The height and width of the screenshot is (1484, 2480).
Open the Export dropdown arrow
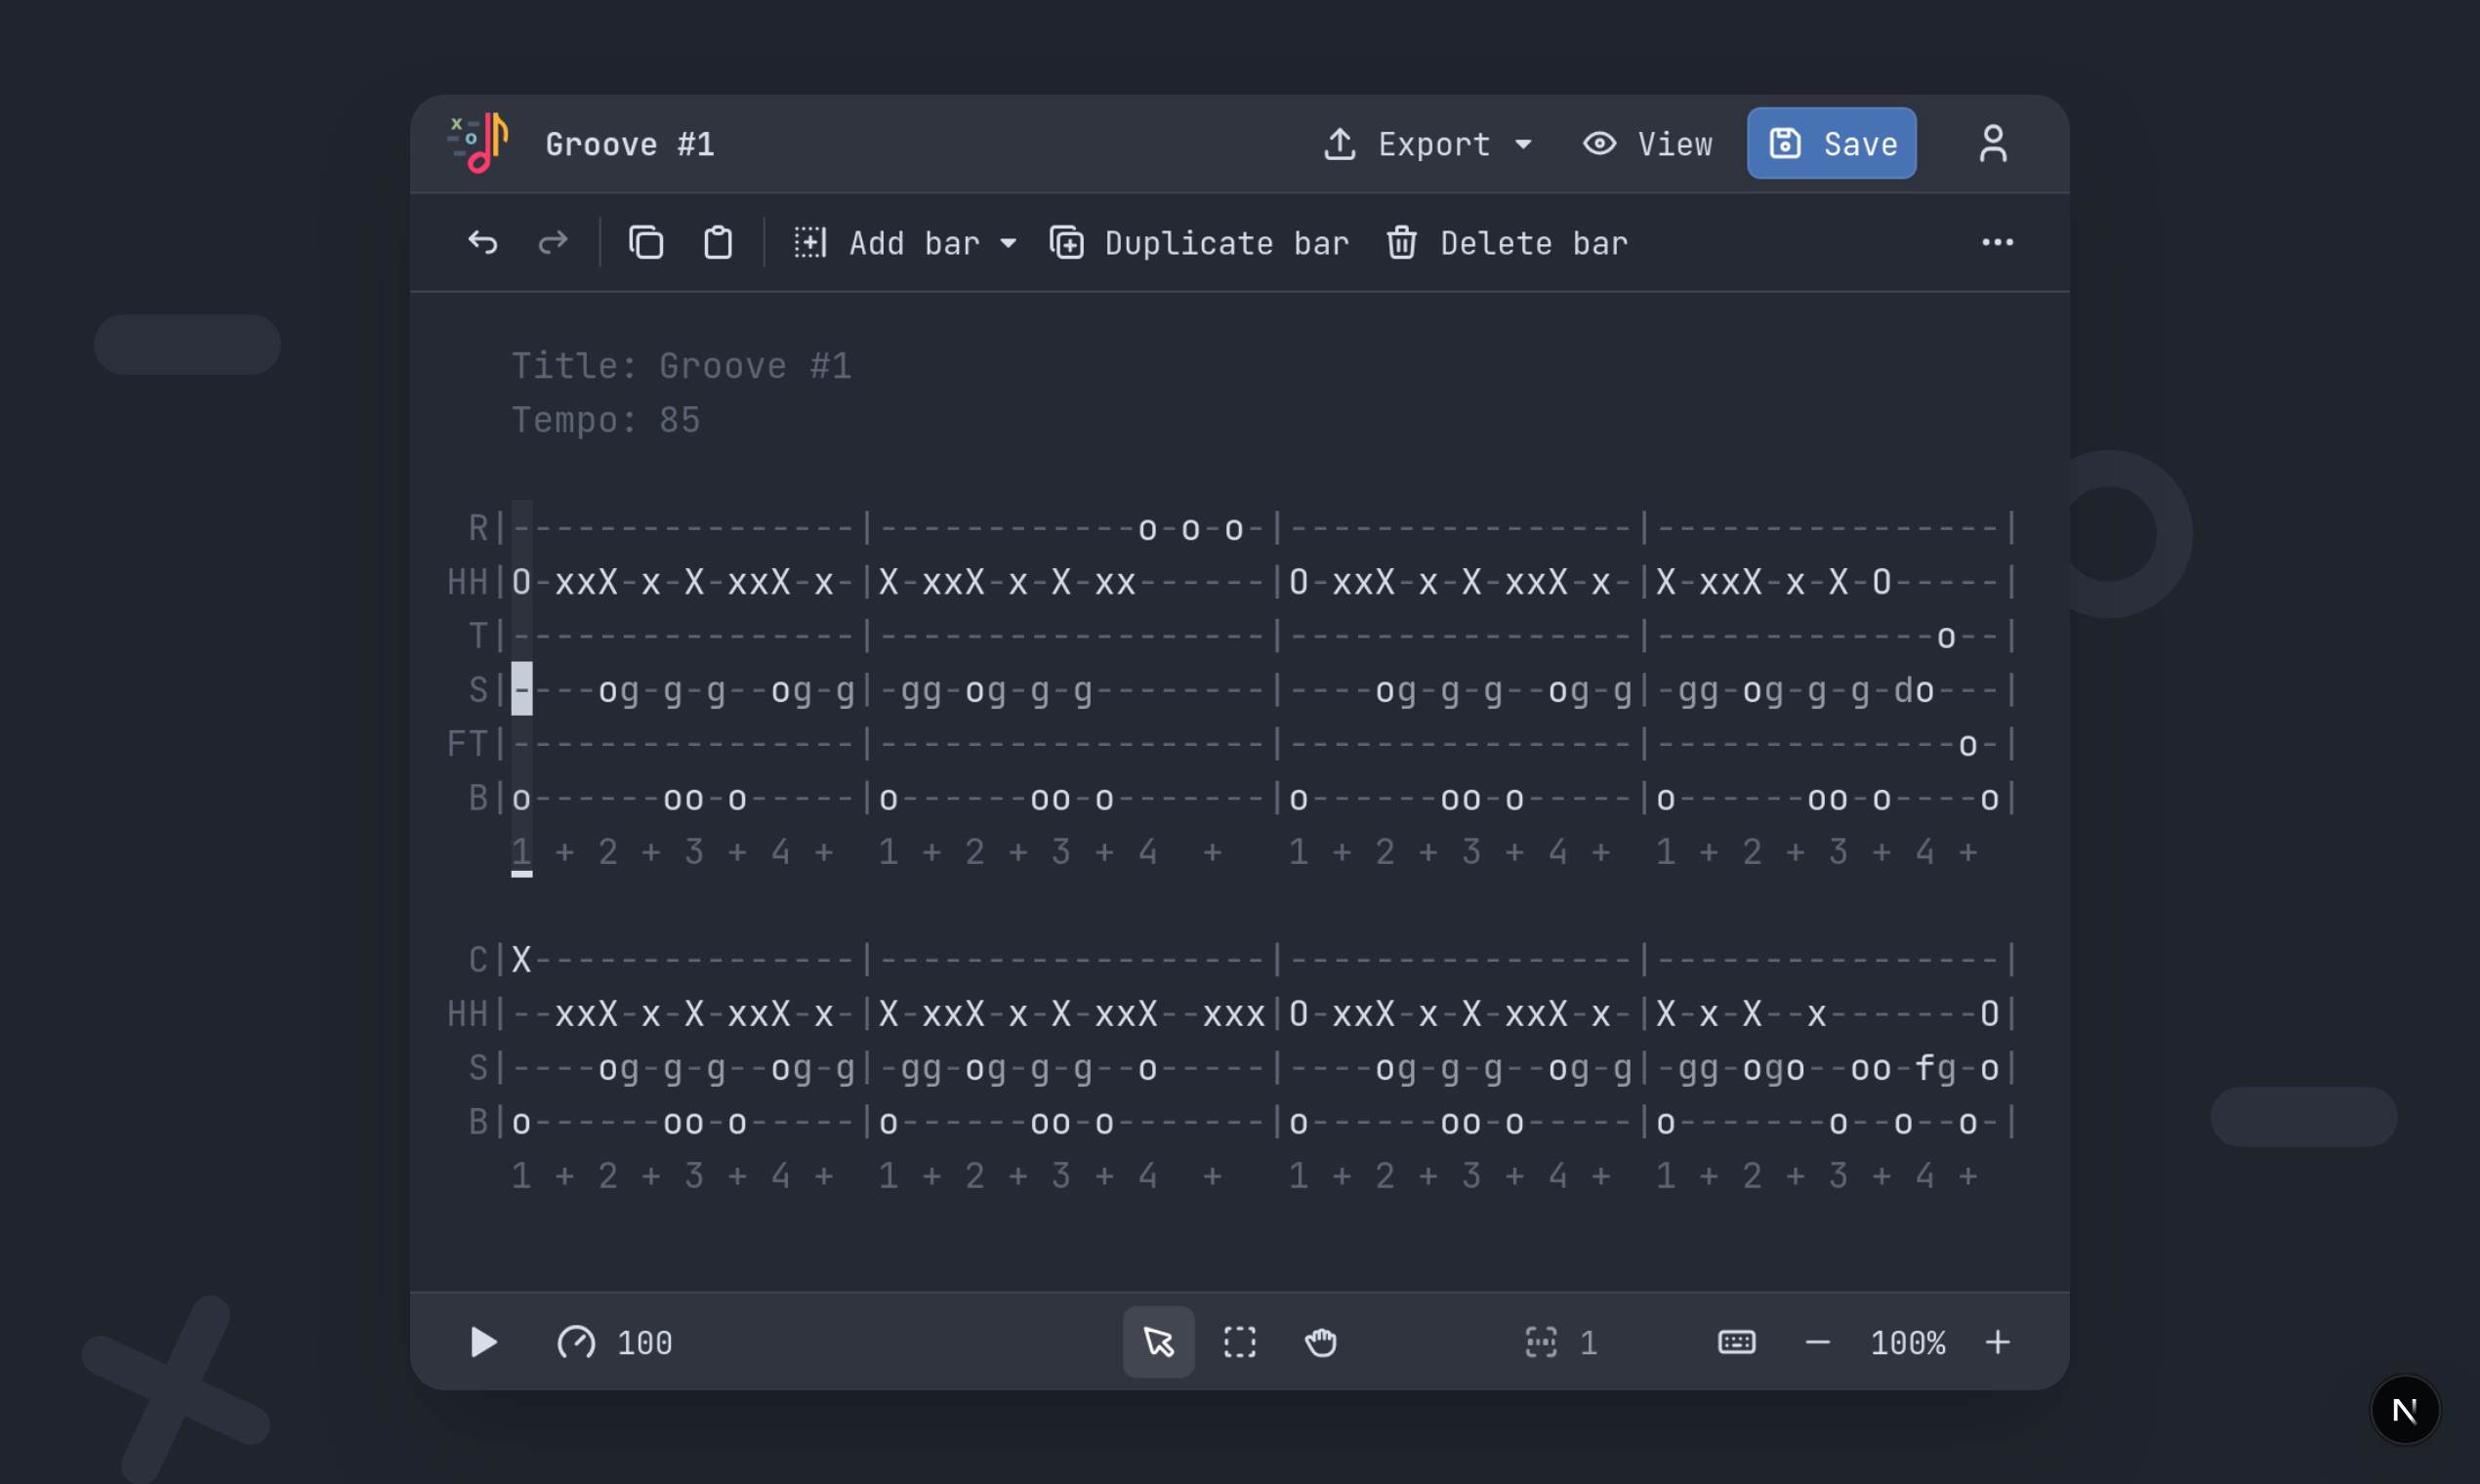pyautogui.click(x=1523, y=144)
